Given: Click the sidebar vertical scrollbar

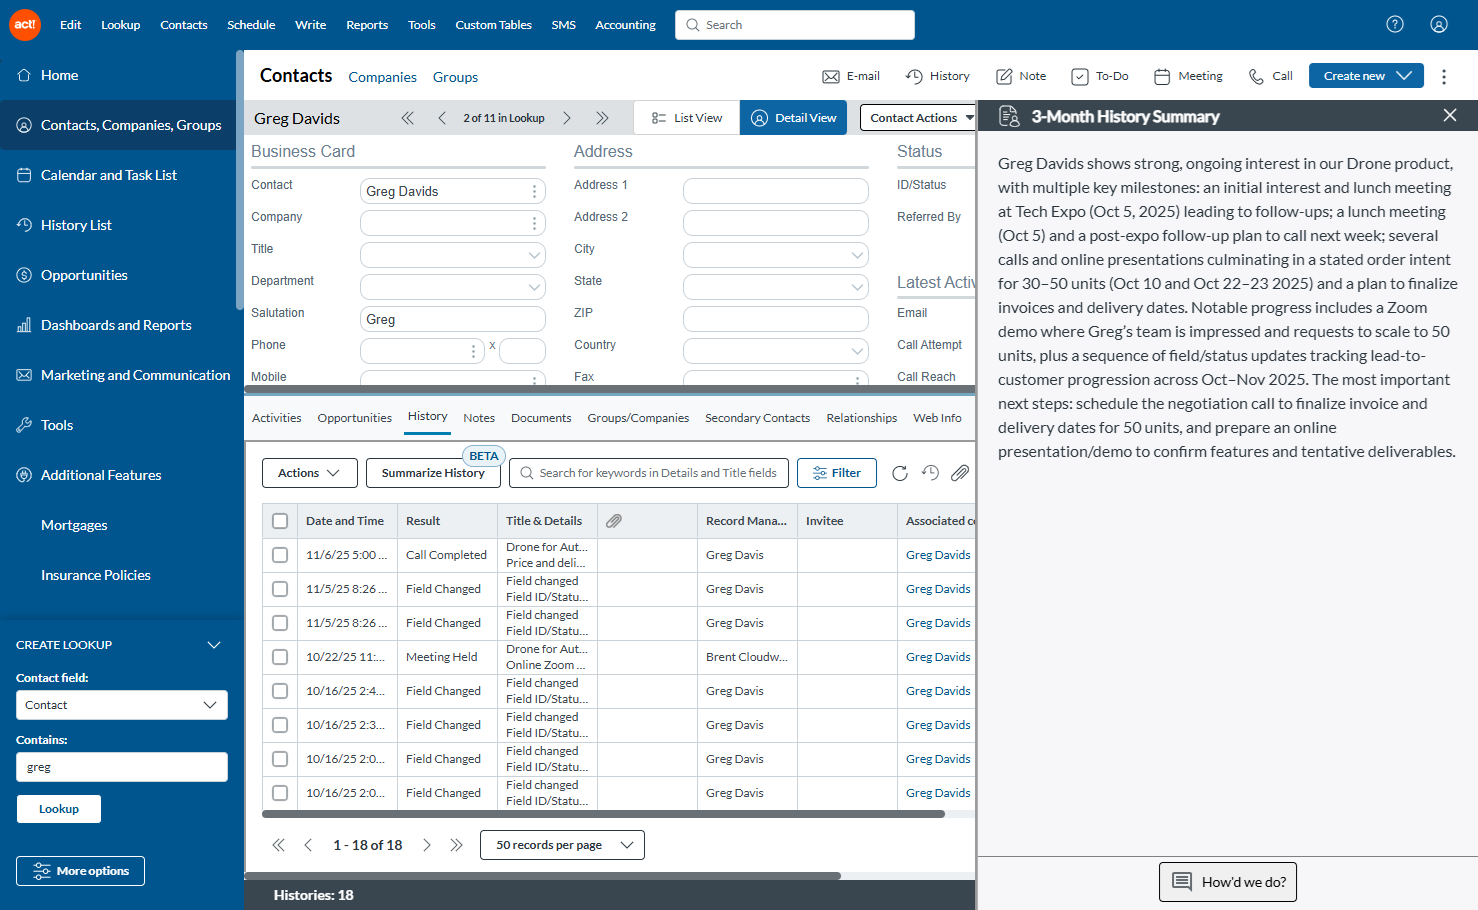Looking at the screenshot, I should point(239,180).
